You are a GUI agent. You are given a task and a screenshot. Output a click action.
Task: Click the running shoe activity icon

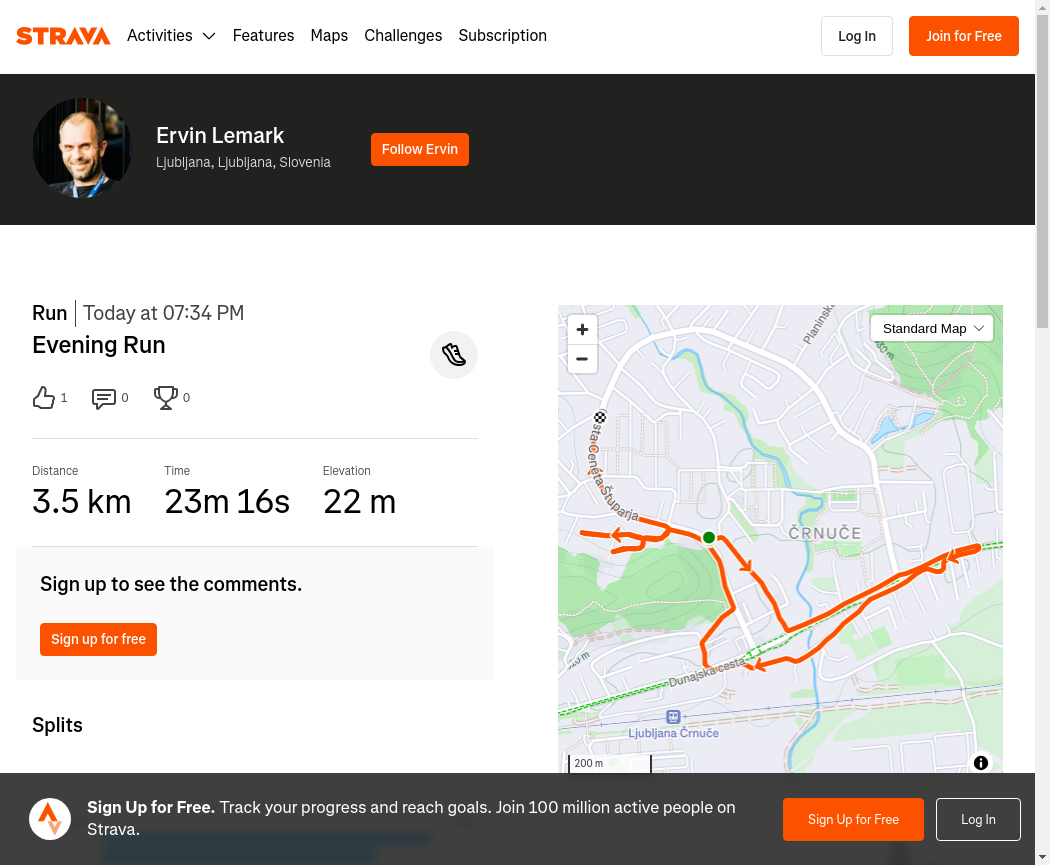[454, 355]
